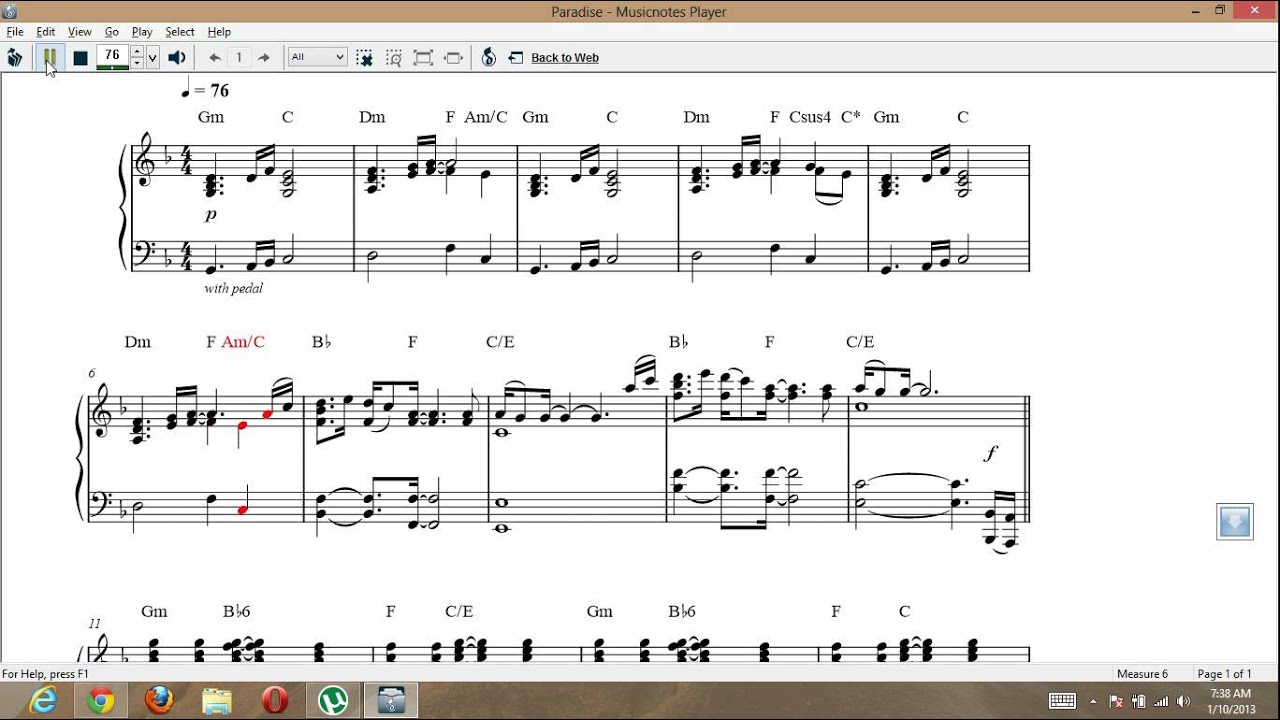Open the tempo dropdown arrow
This screenshot has height=720, width=1280.
152,58
